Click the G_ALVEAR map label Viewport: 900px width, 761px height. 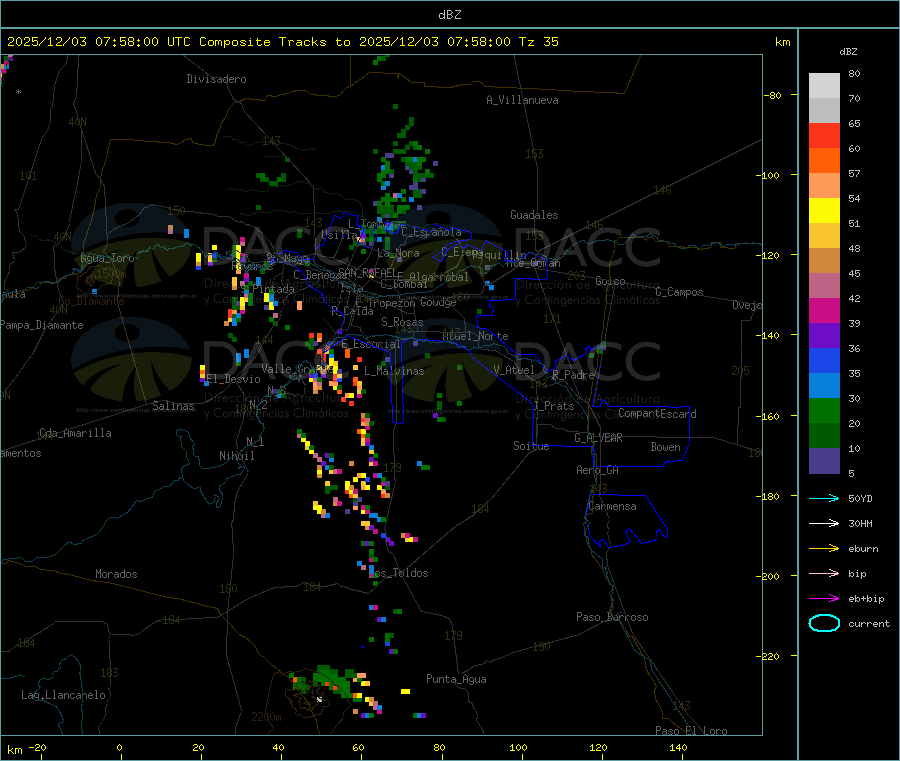599,438
